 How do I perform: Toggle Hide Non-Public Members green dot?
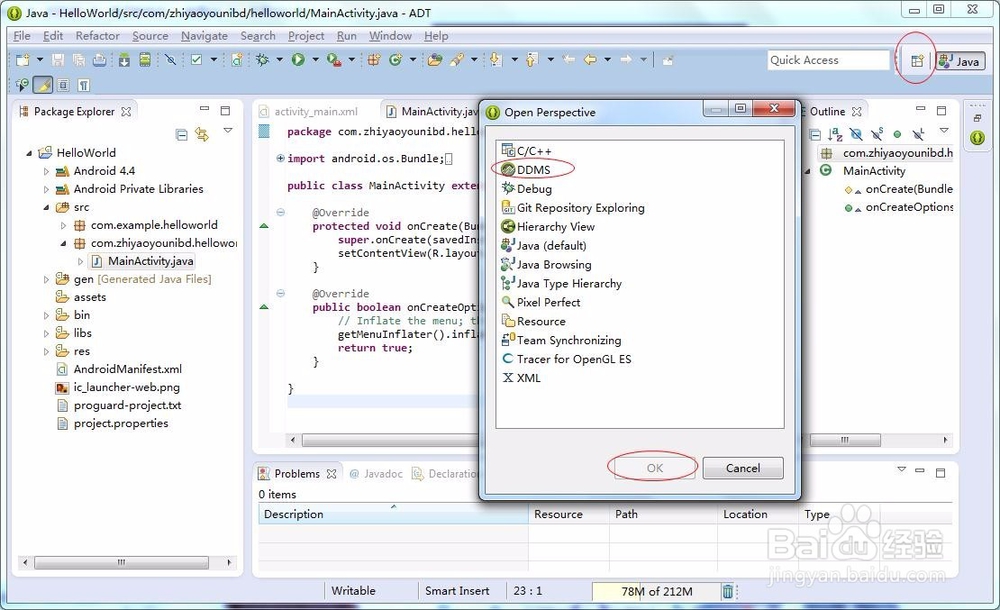pyautogui.click(x=897, y=135)
